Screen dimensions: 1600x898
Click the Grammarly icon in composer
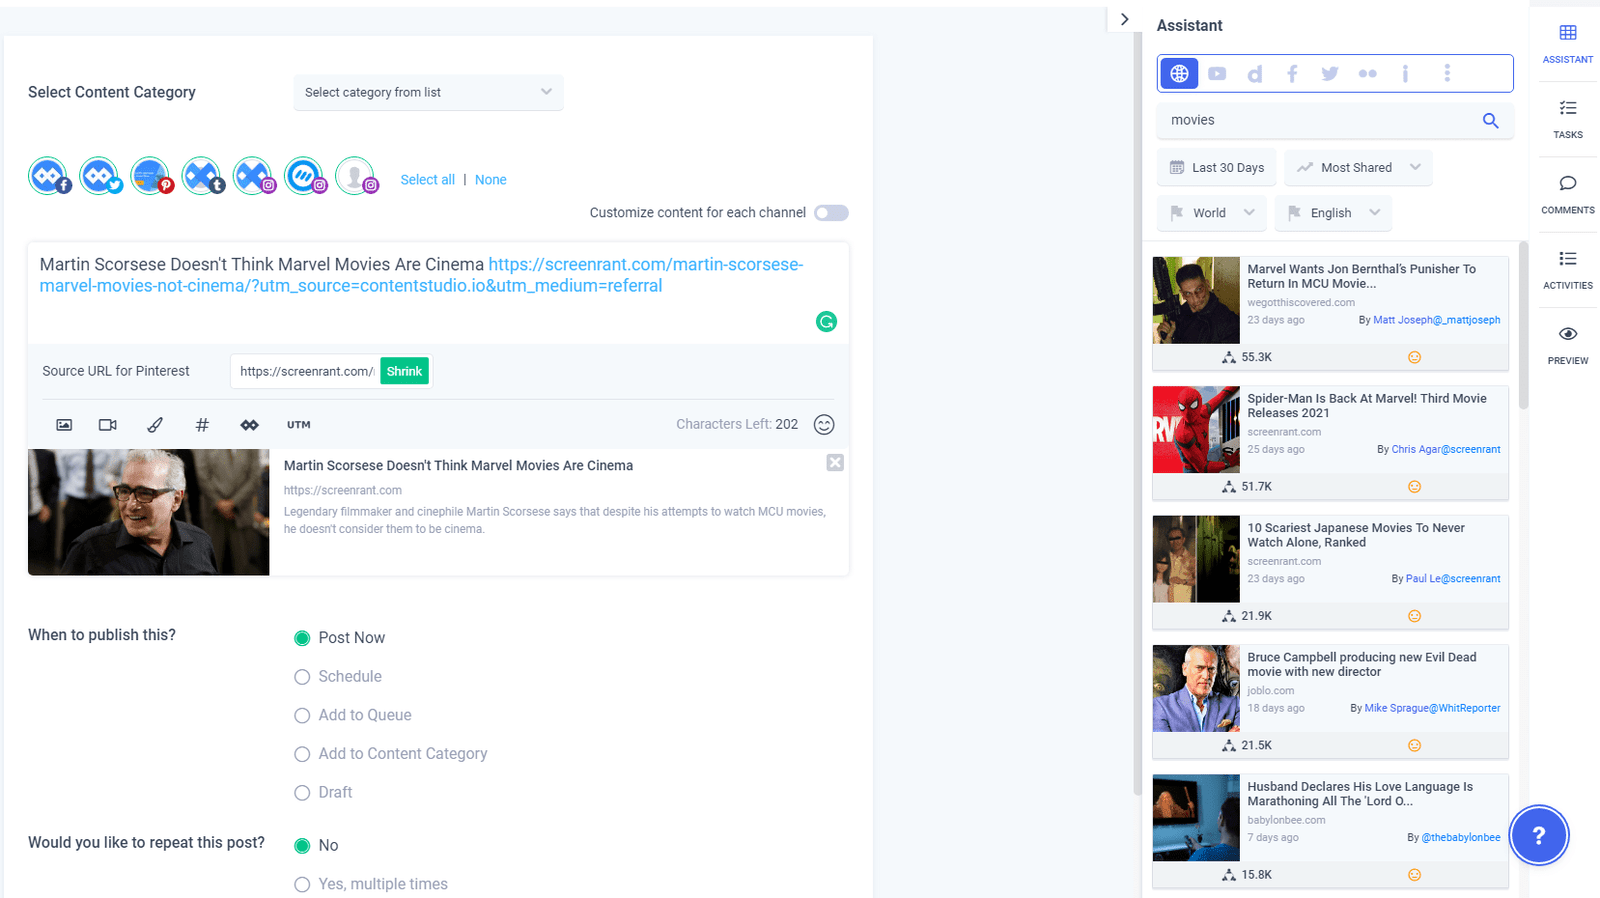pyautogui.click(x=826, y=321)
